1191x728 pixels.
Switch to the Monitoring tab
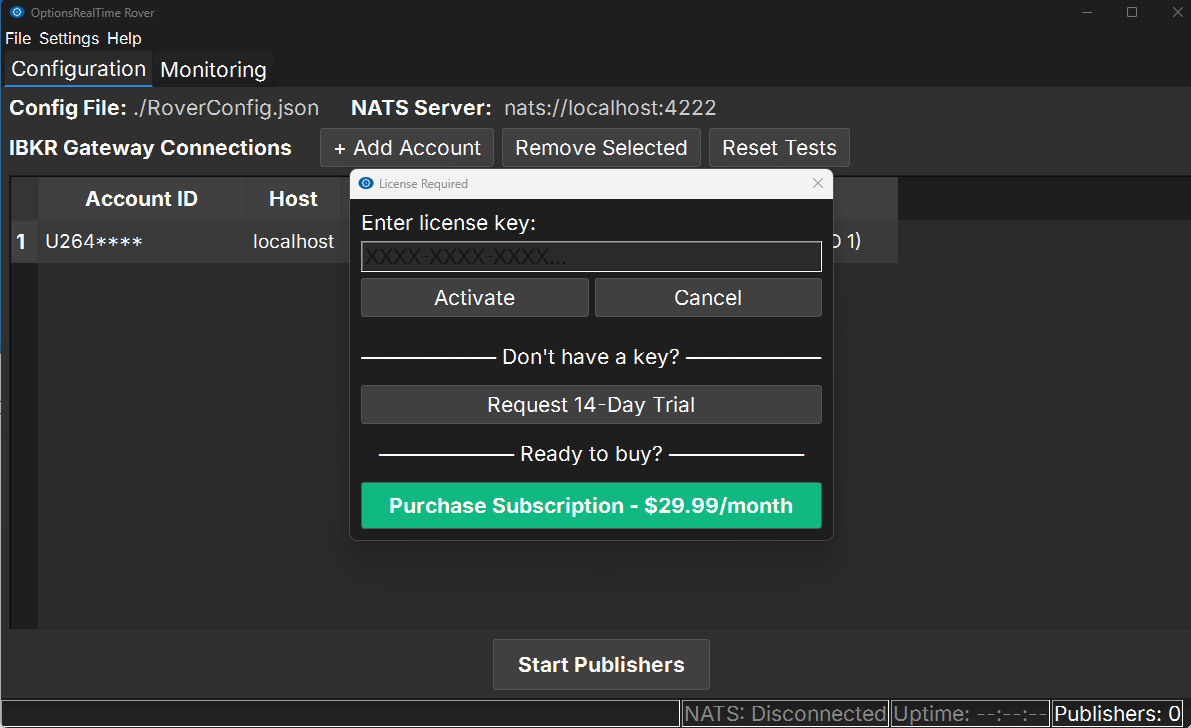tap(213, 70)
